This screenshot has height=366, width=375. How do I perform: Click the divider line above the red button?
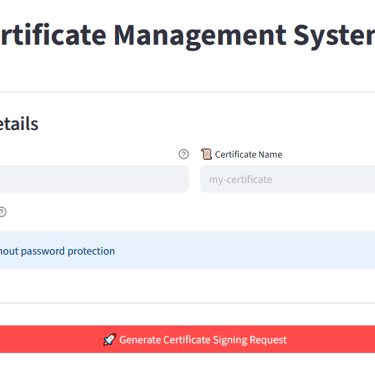coord(187,303)
